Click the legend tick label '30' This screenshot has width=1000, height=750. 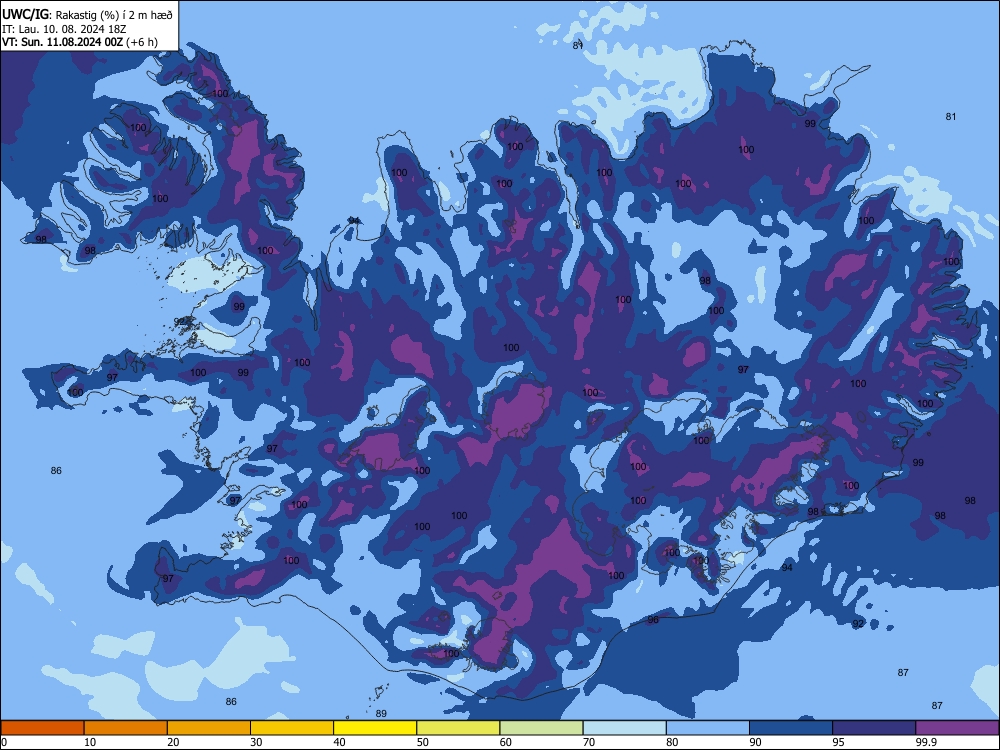point(256,742)
